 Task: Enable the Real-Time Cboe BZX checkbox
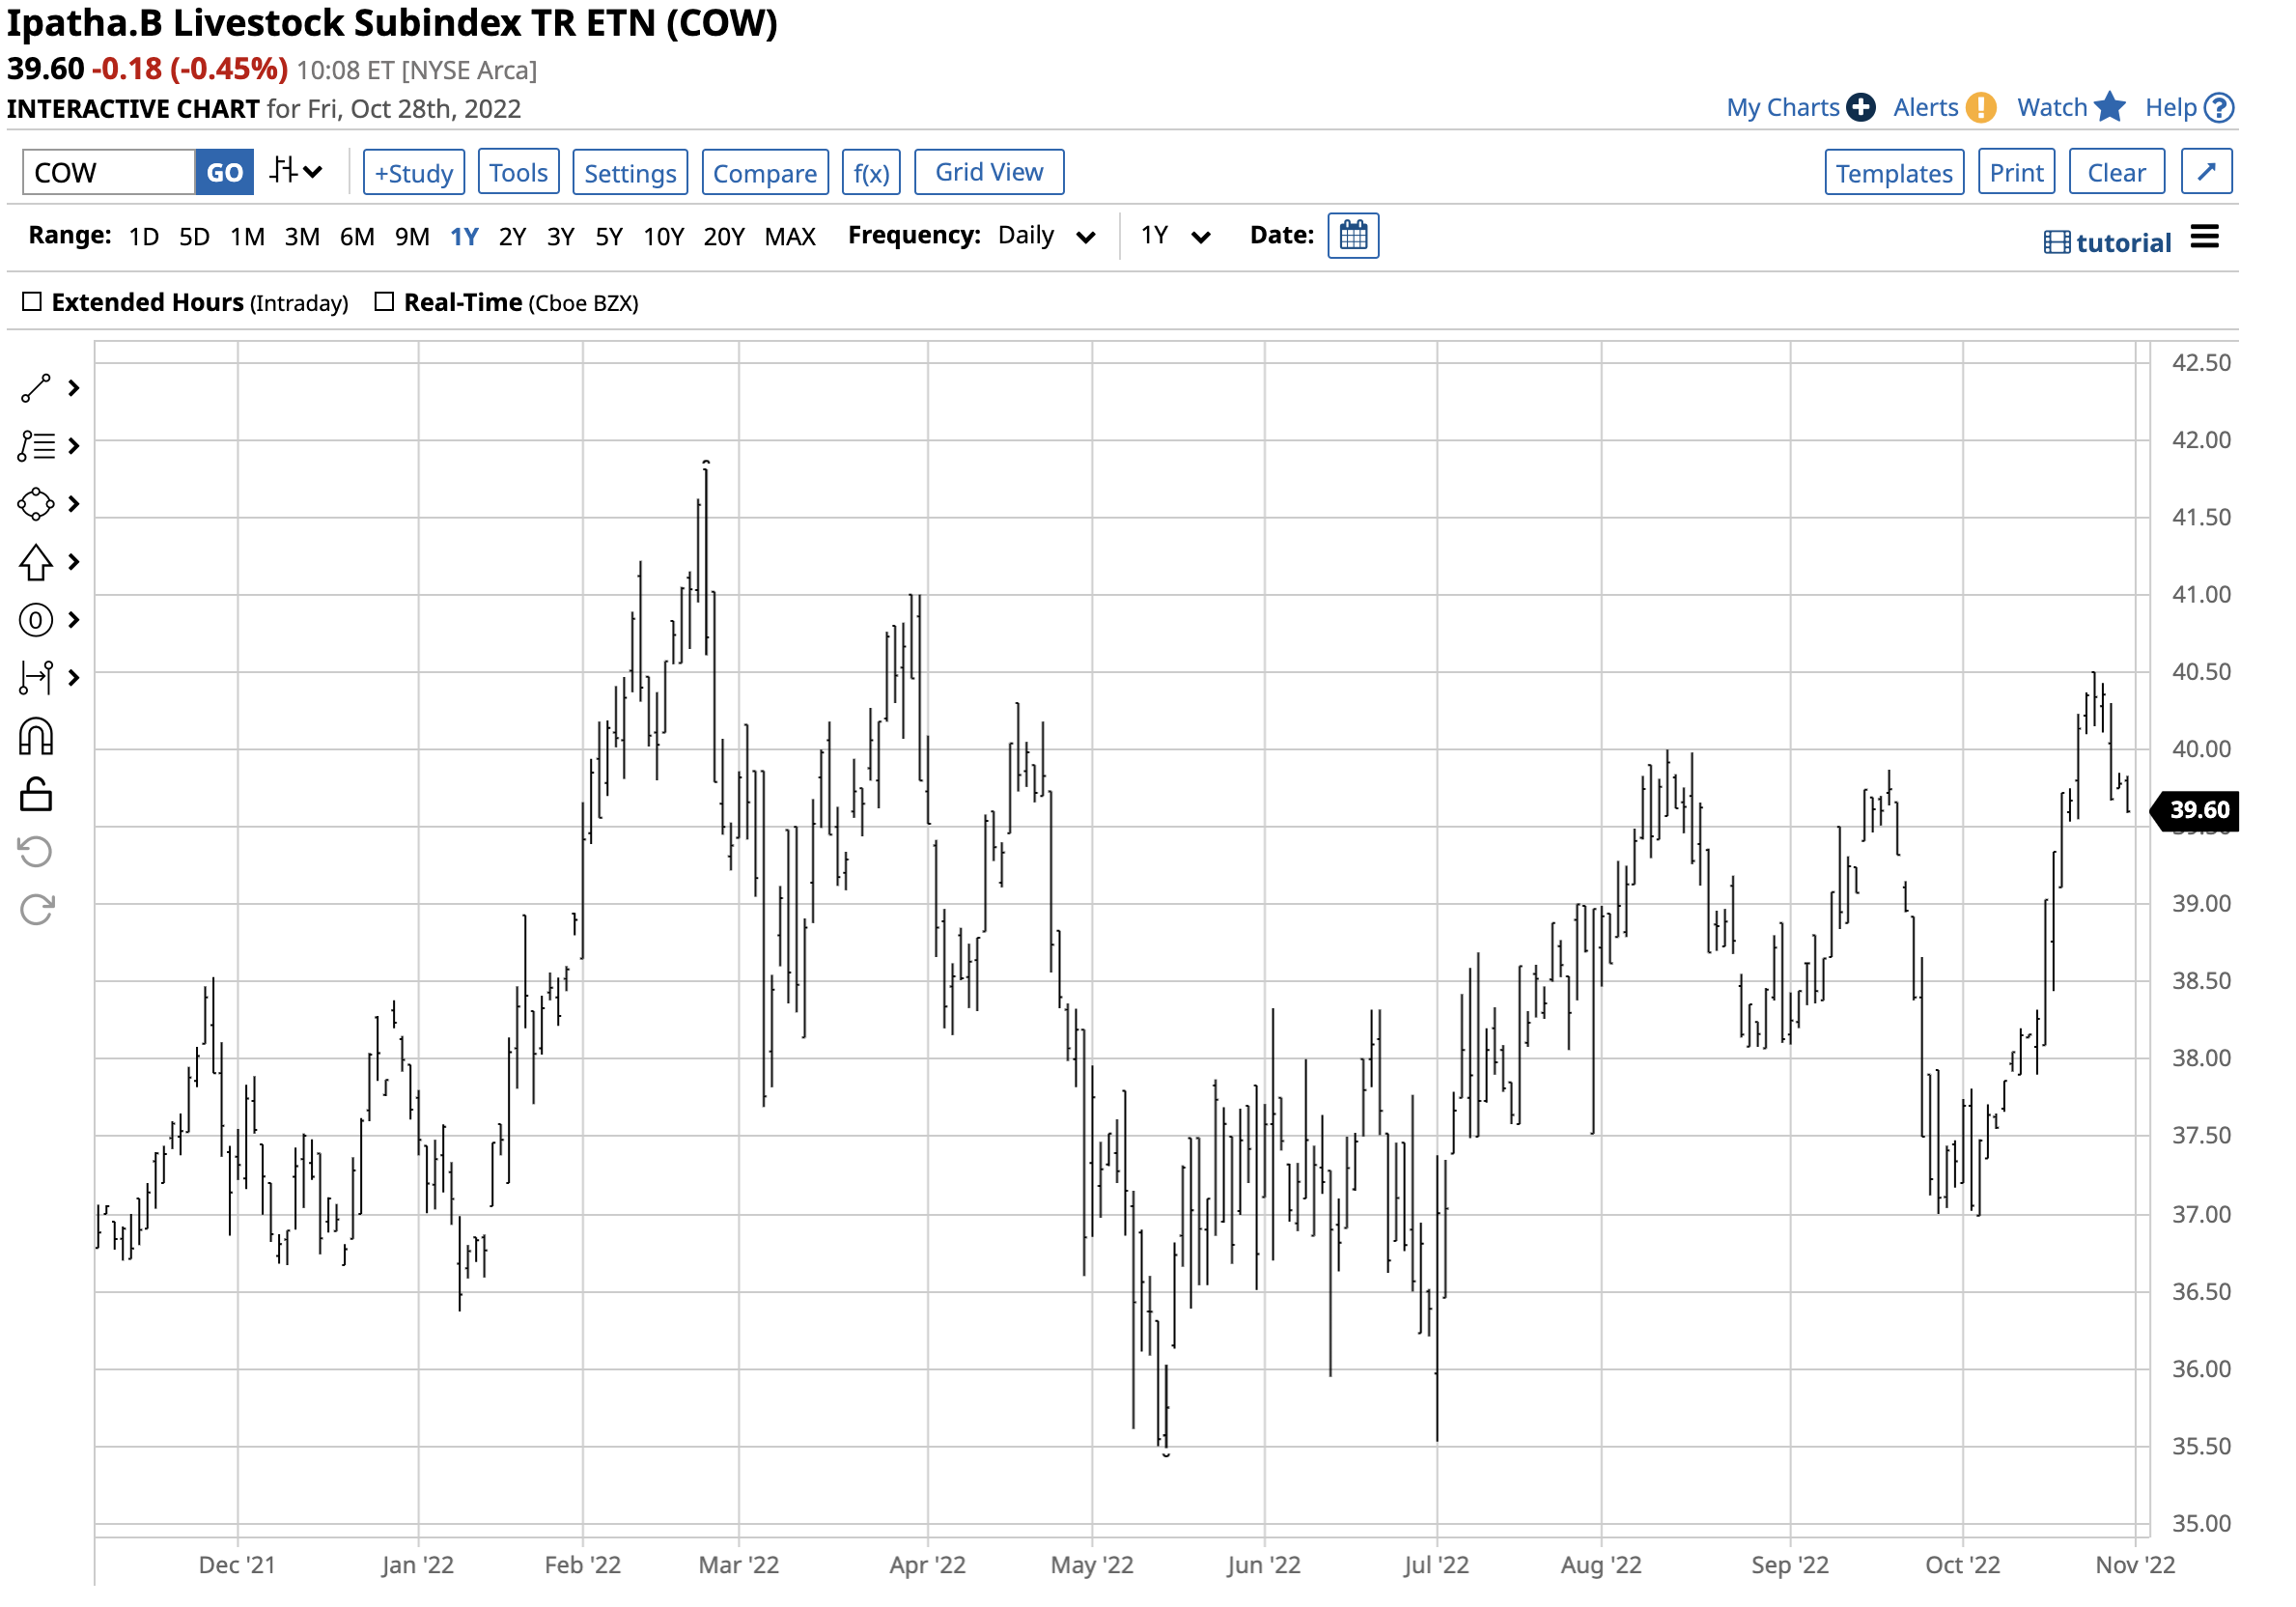click(384, 302)
